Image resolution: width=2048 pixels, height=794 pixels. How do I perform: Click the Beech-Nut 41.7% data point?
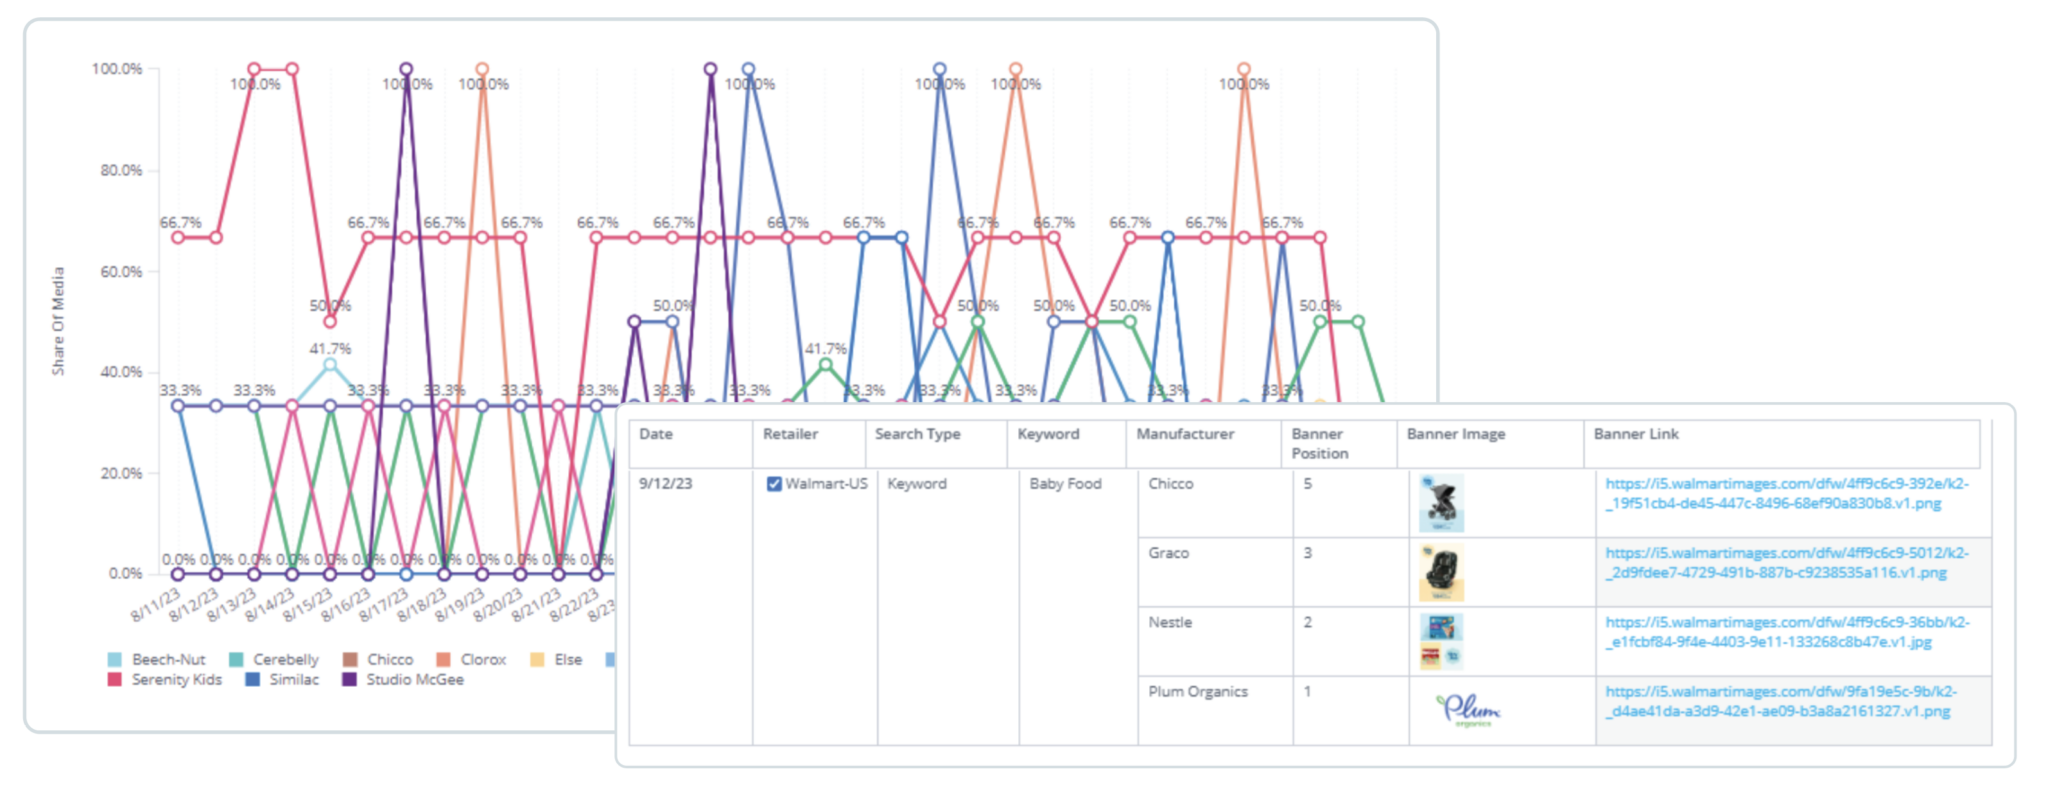click(330, 365)
